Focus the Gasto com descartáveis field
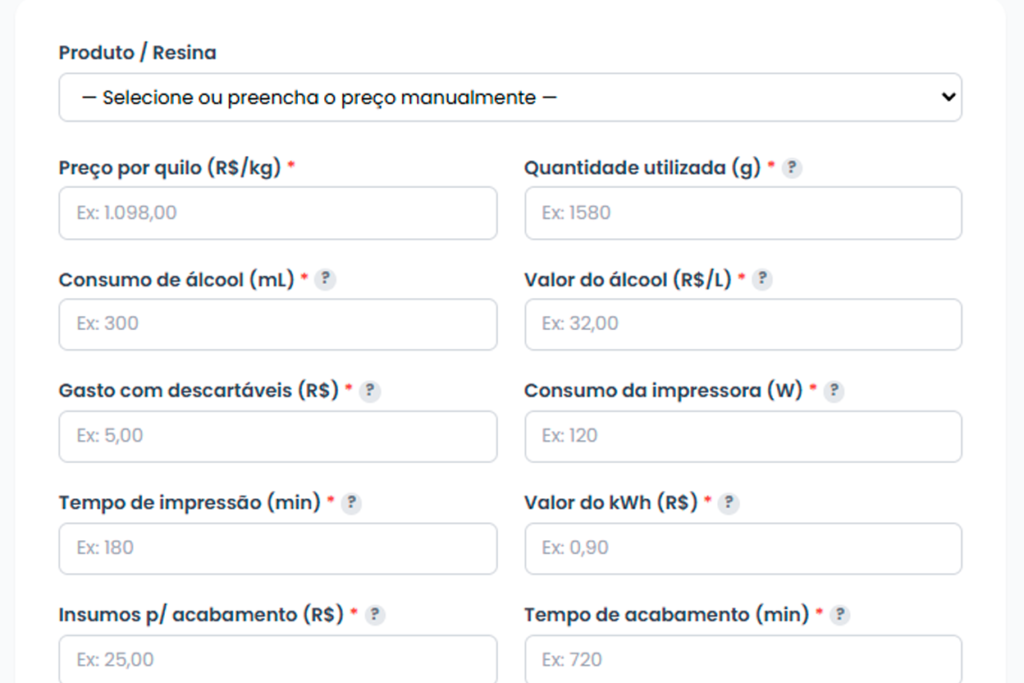1024x683 pixels. point(278,436)
